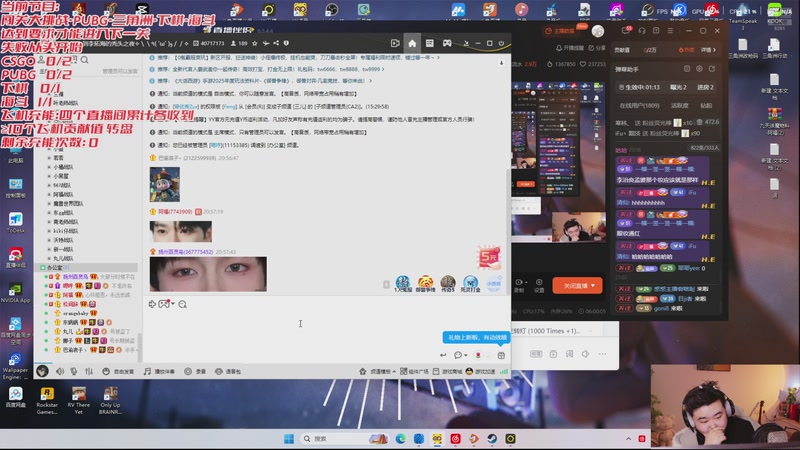Click the headset icon in streaming tool header
The height and width of the screenshot is (450, 800).
click(642, 31)
